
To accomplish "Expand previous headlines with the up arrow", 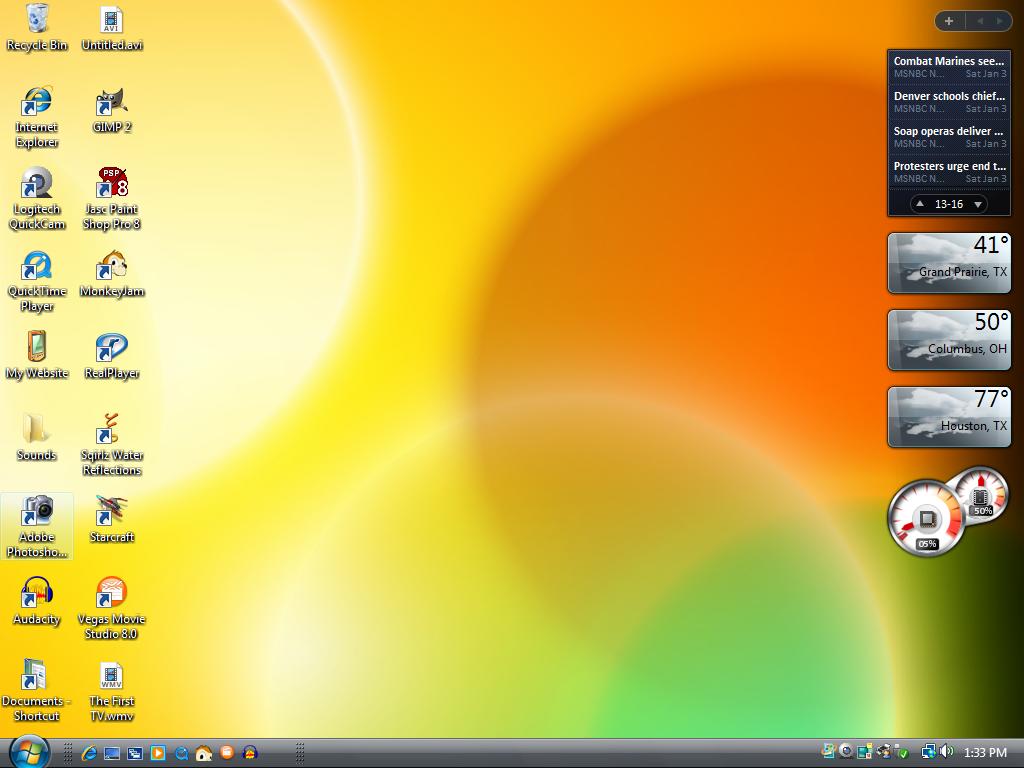I will tap(918, 203).
